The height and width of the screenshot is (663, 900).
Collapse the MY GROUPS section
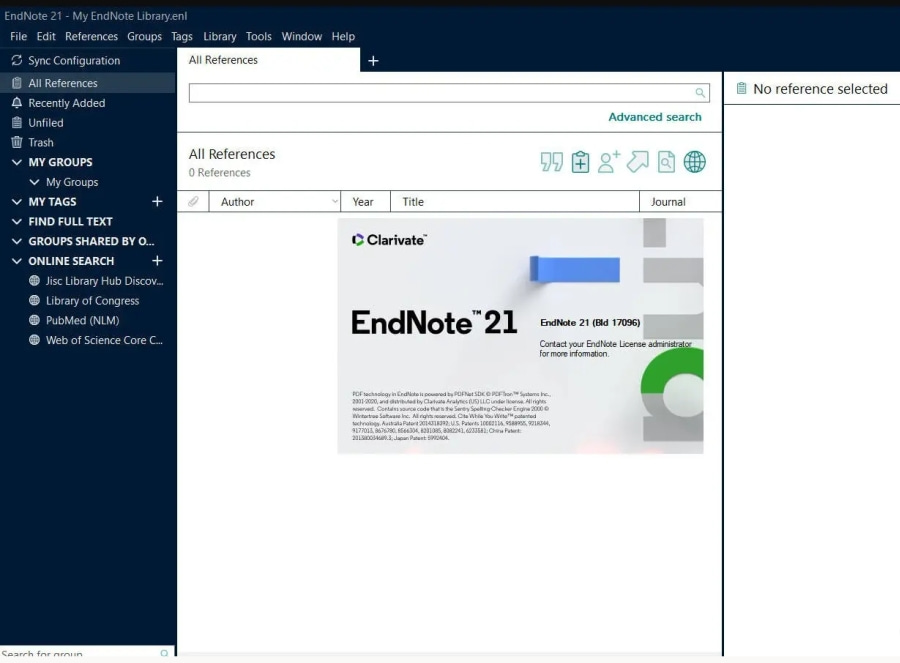[x=16, y=162]
